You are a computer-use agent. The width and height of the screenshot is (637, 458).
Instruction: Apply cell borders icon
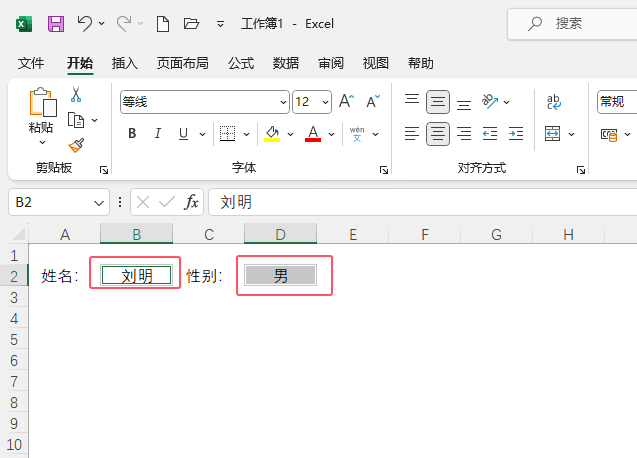pyautogui.click(x=228, y=134)
